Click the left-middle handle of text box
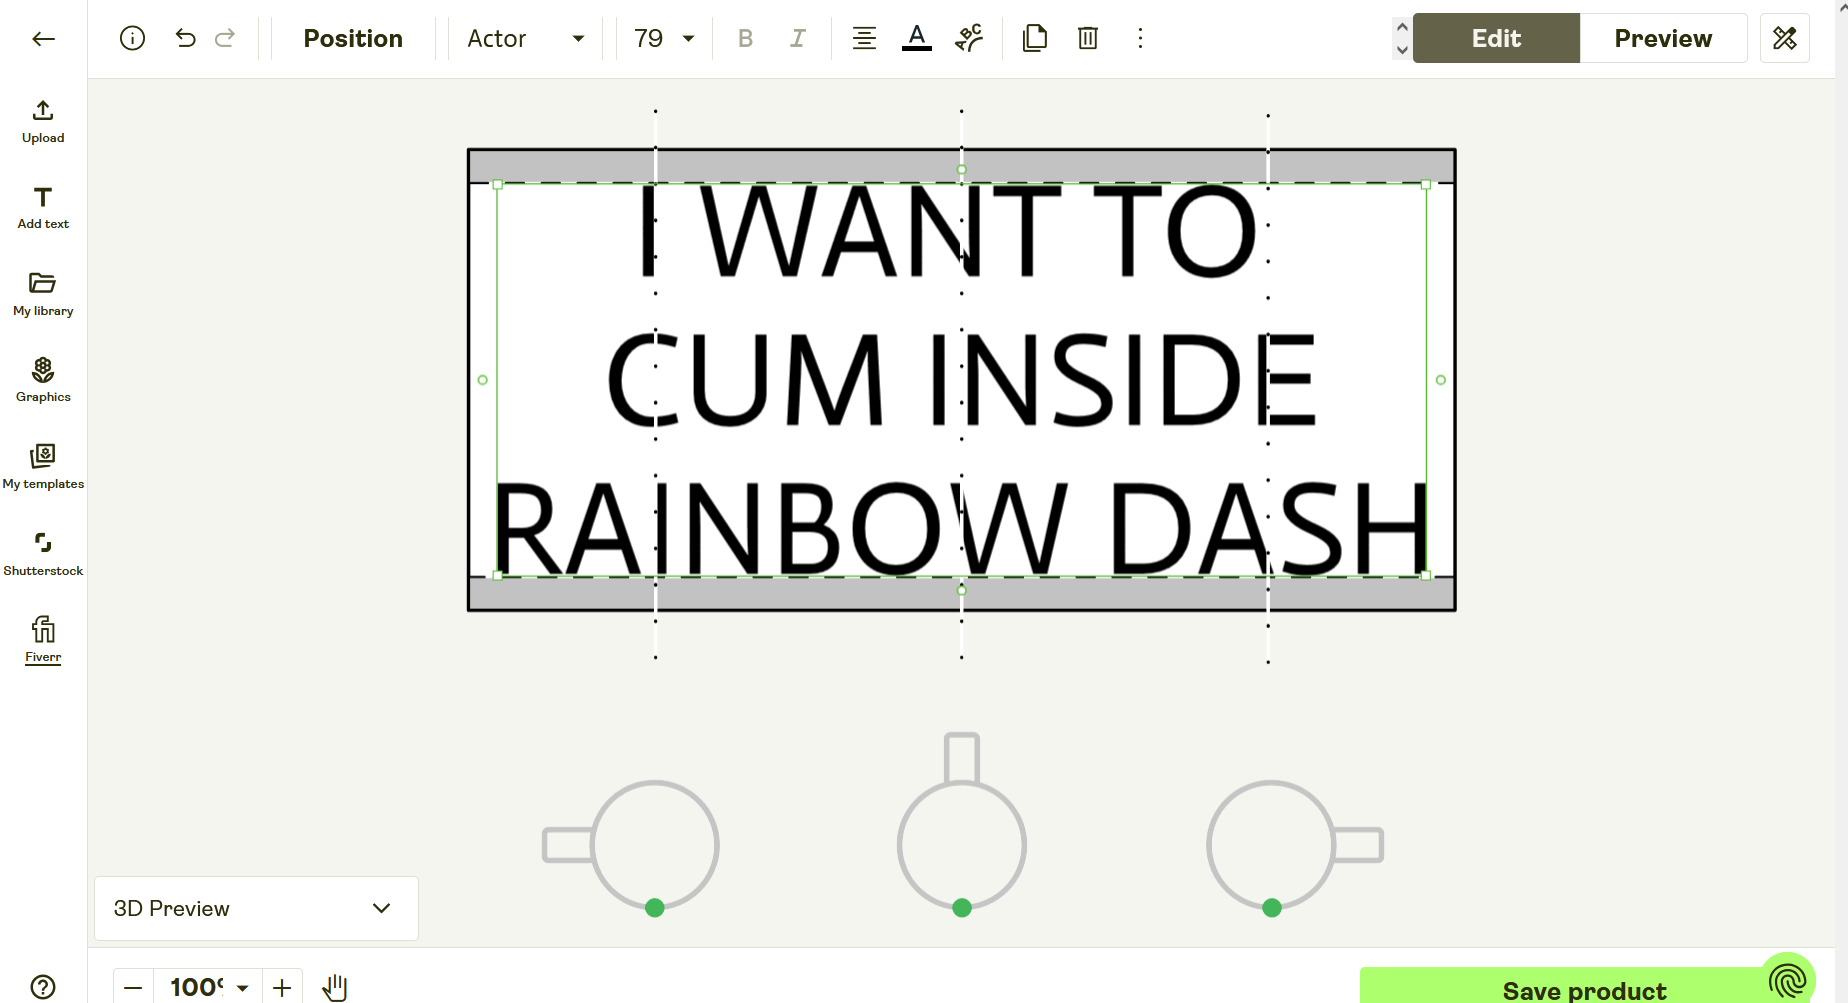Viewport: 1848px width, 1003px height. click(x=483, y=380)
